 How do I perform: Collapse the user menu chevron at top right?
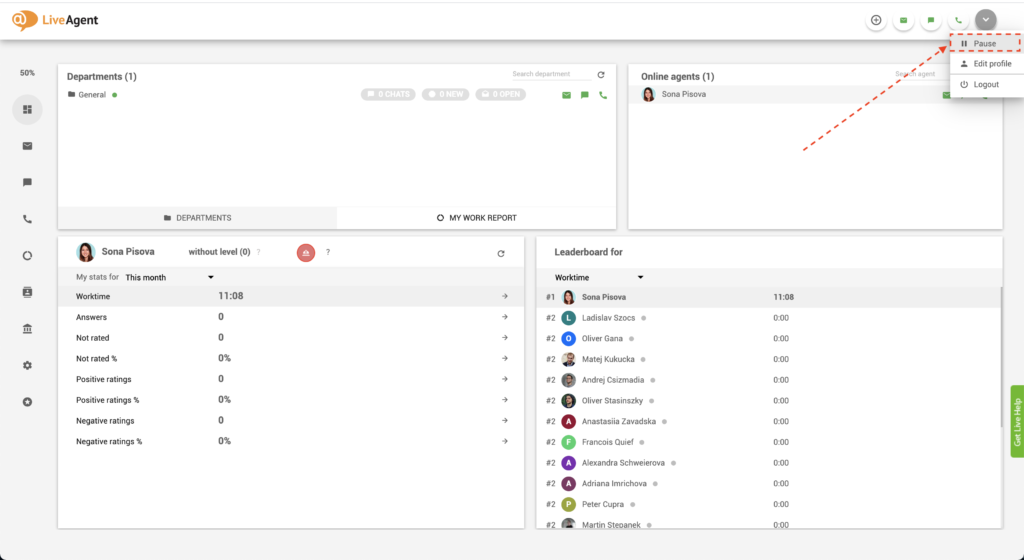[986, 20]
